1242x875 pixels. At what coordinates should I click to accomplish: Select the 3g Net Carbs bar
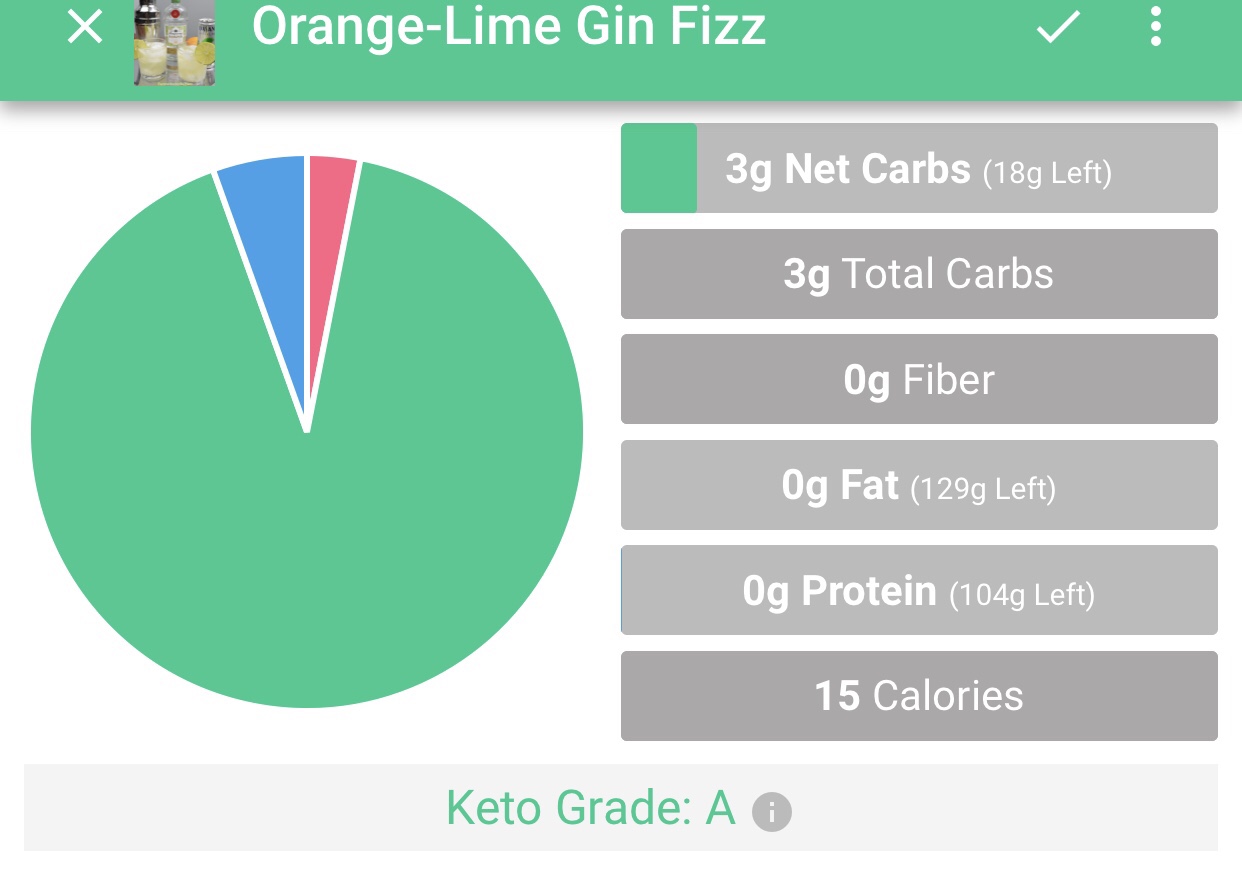tap(918, 168)
